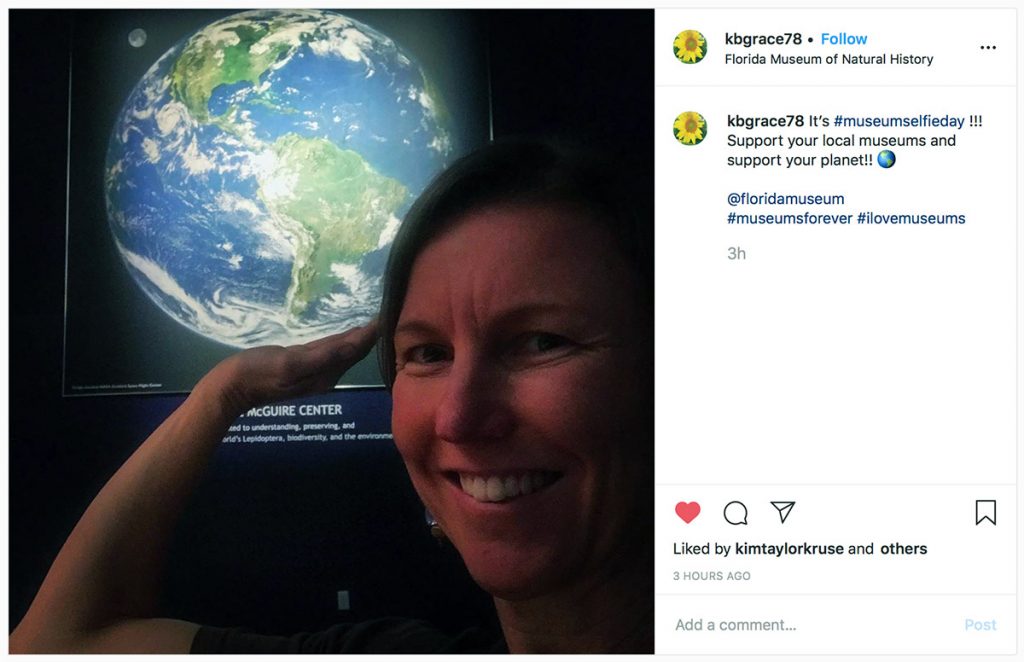Click sunflower profile avatar in header

click(x=690, y=47)
